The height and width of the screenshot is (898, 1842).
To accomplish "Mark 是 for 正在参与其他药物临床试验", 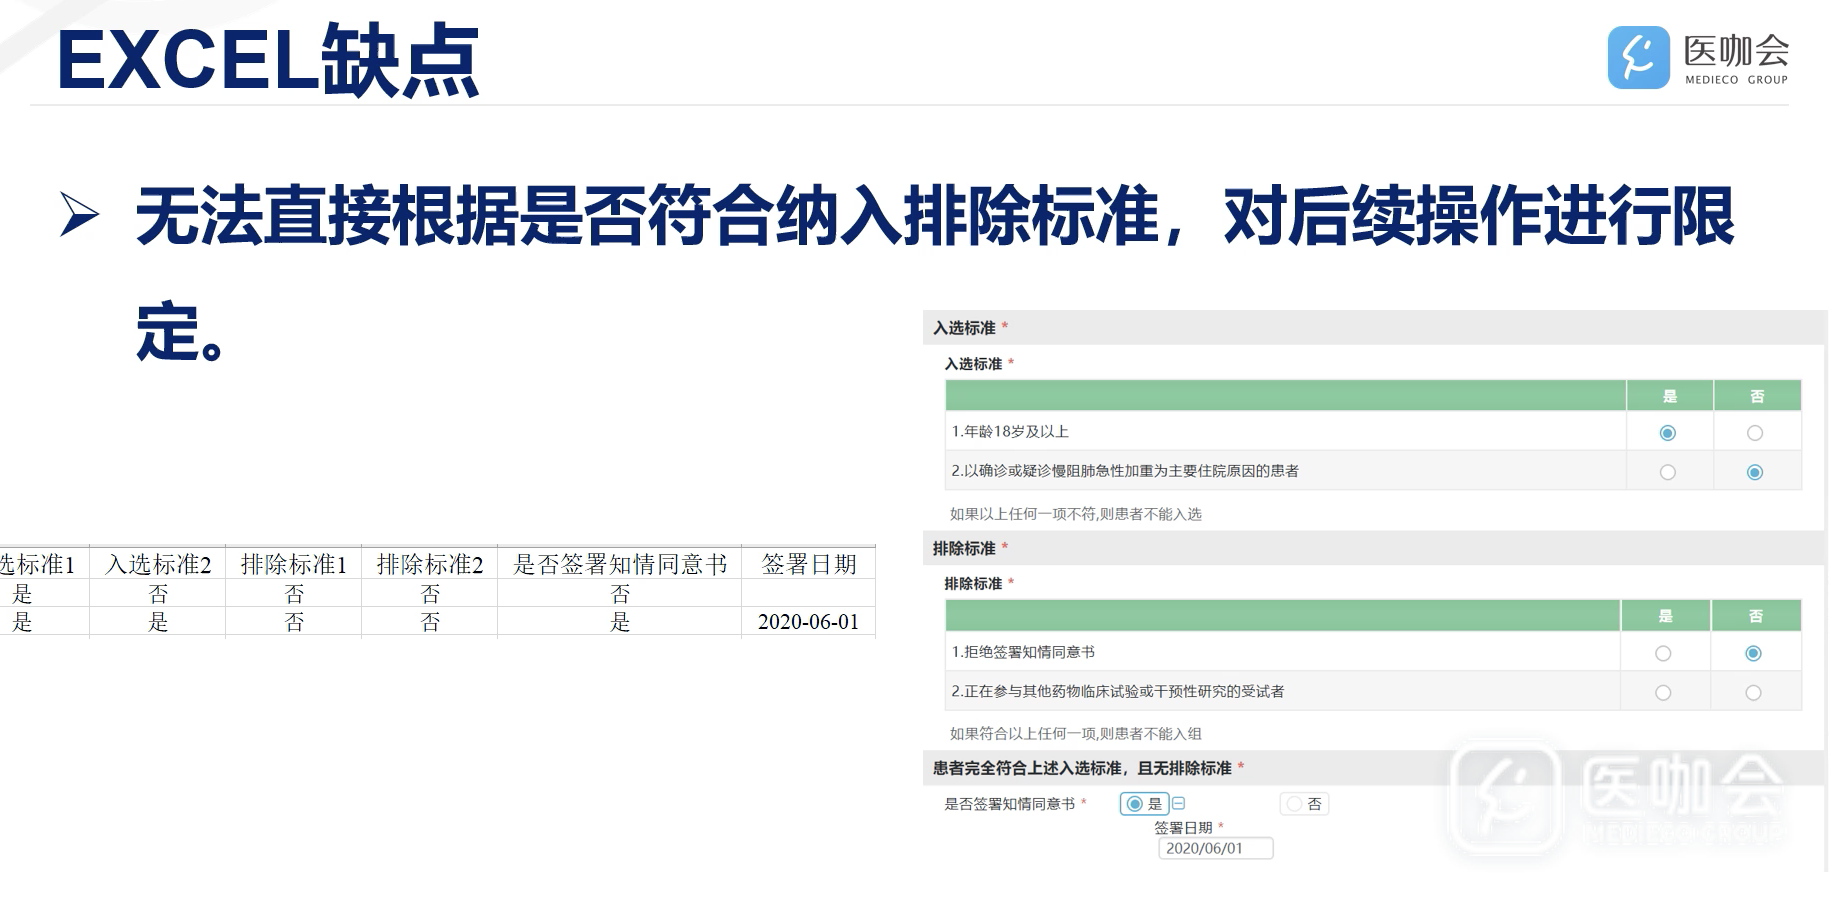I will click(1663, 693).
